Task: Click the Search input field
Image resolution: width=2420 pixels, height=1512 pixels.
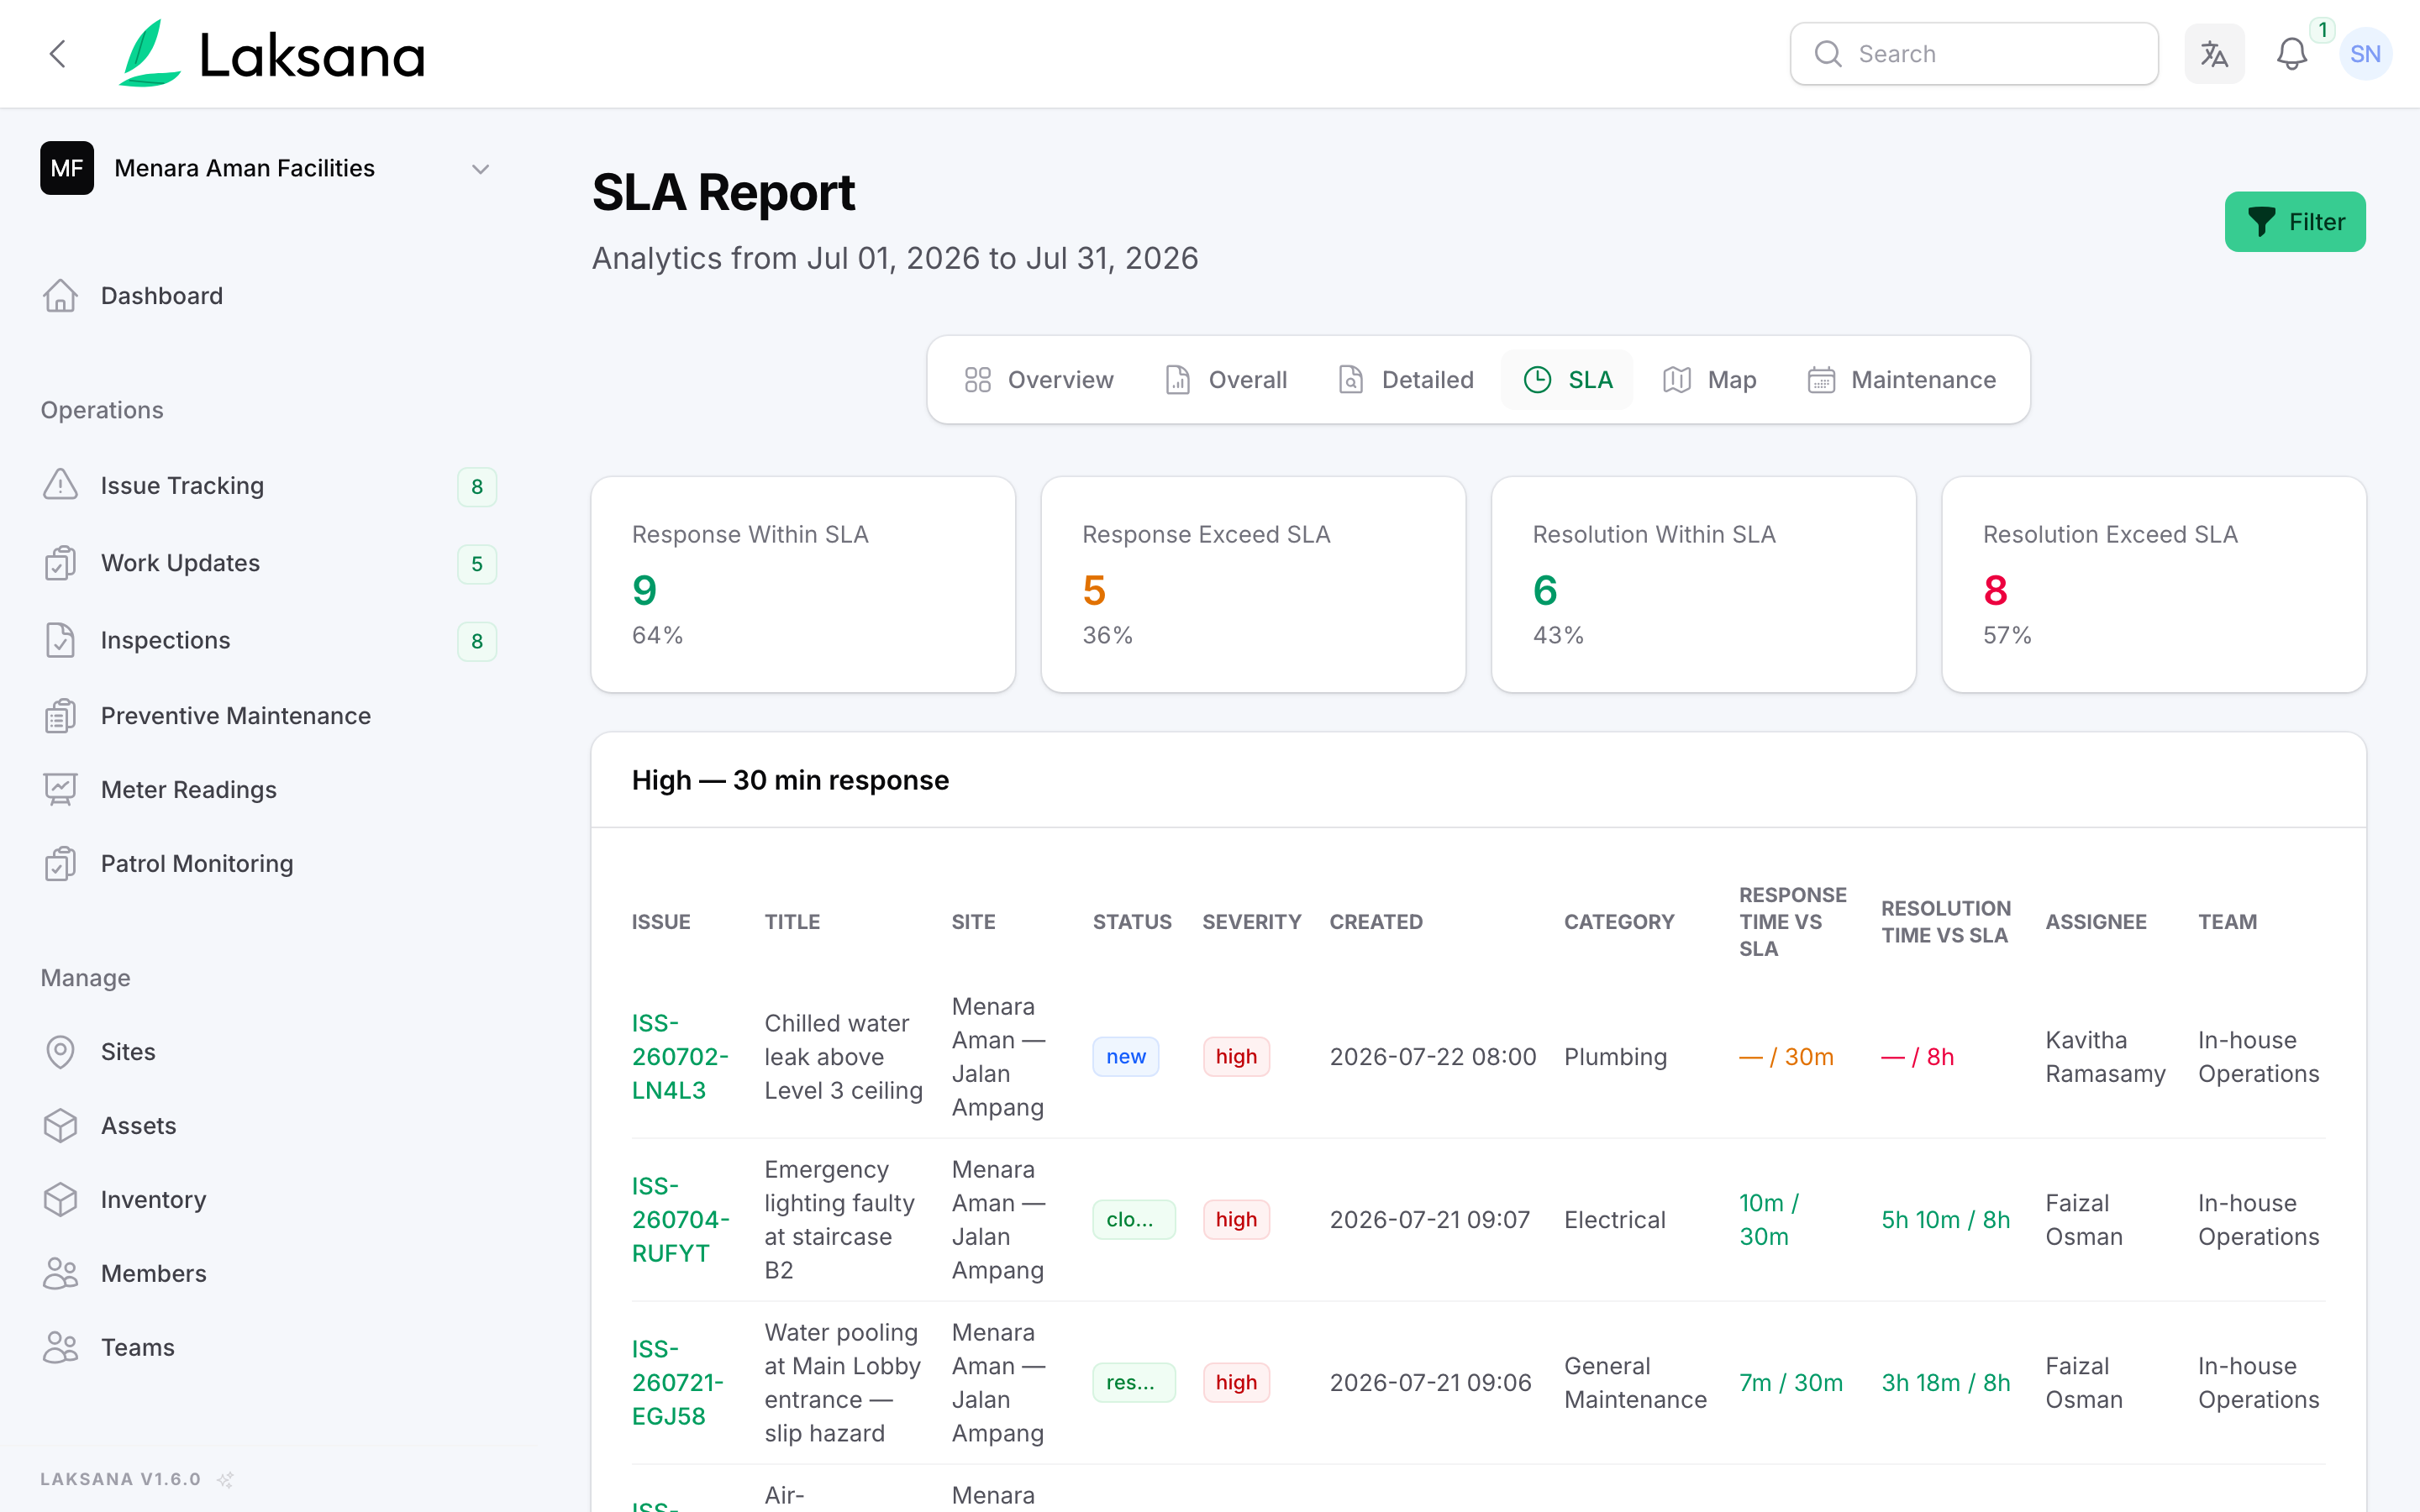Action: [1974, 54]
